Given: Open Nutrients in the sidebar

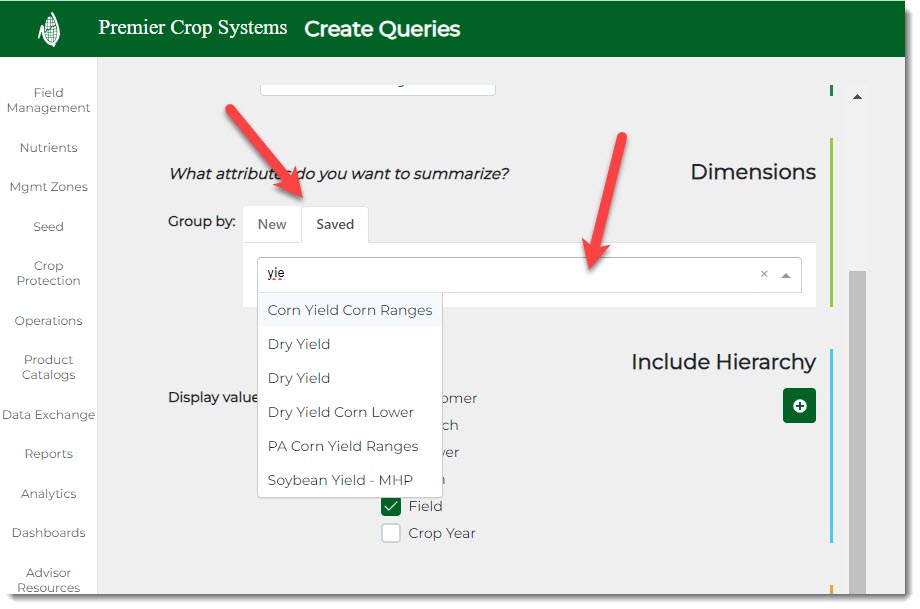Looking at the screenshot, I should pyautogui.click(x=48, y=148).
